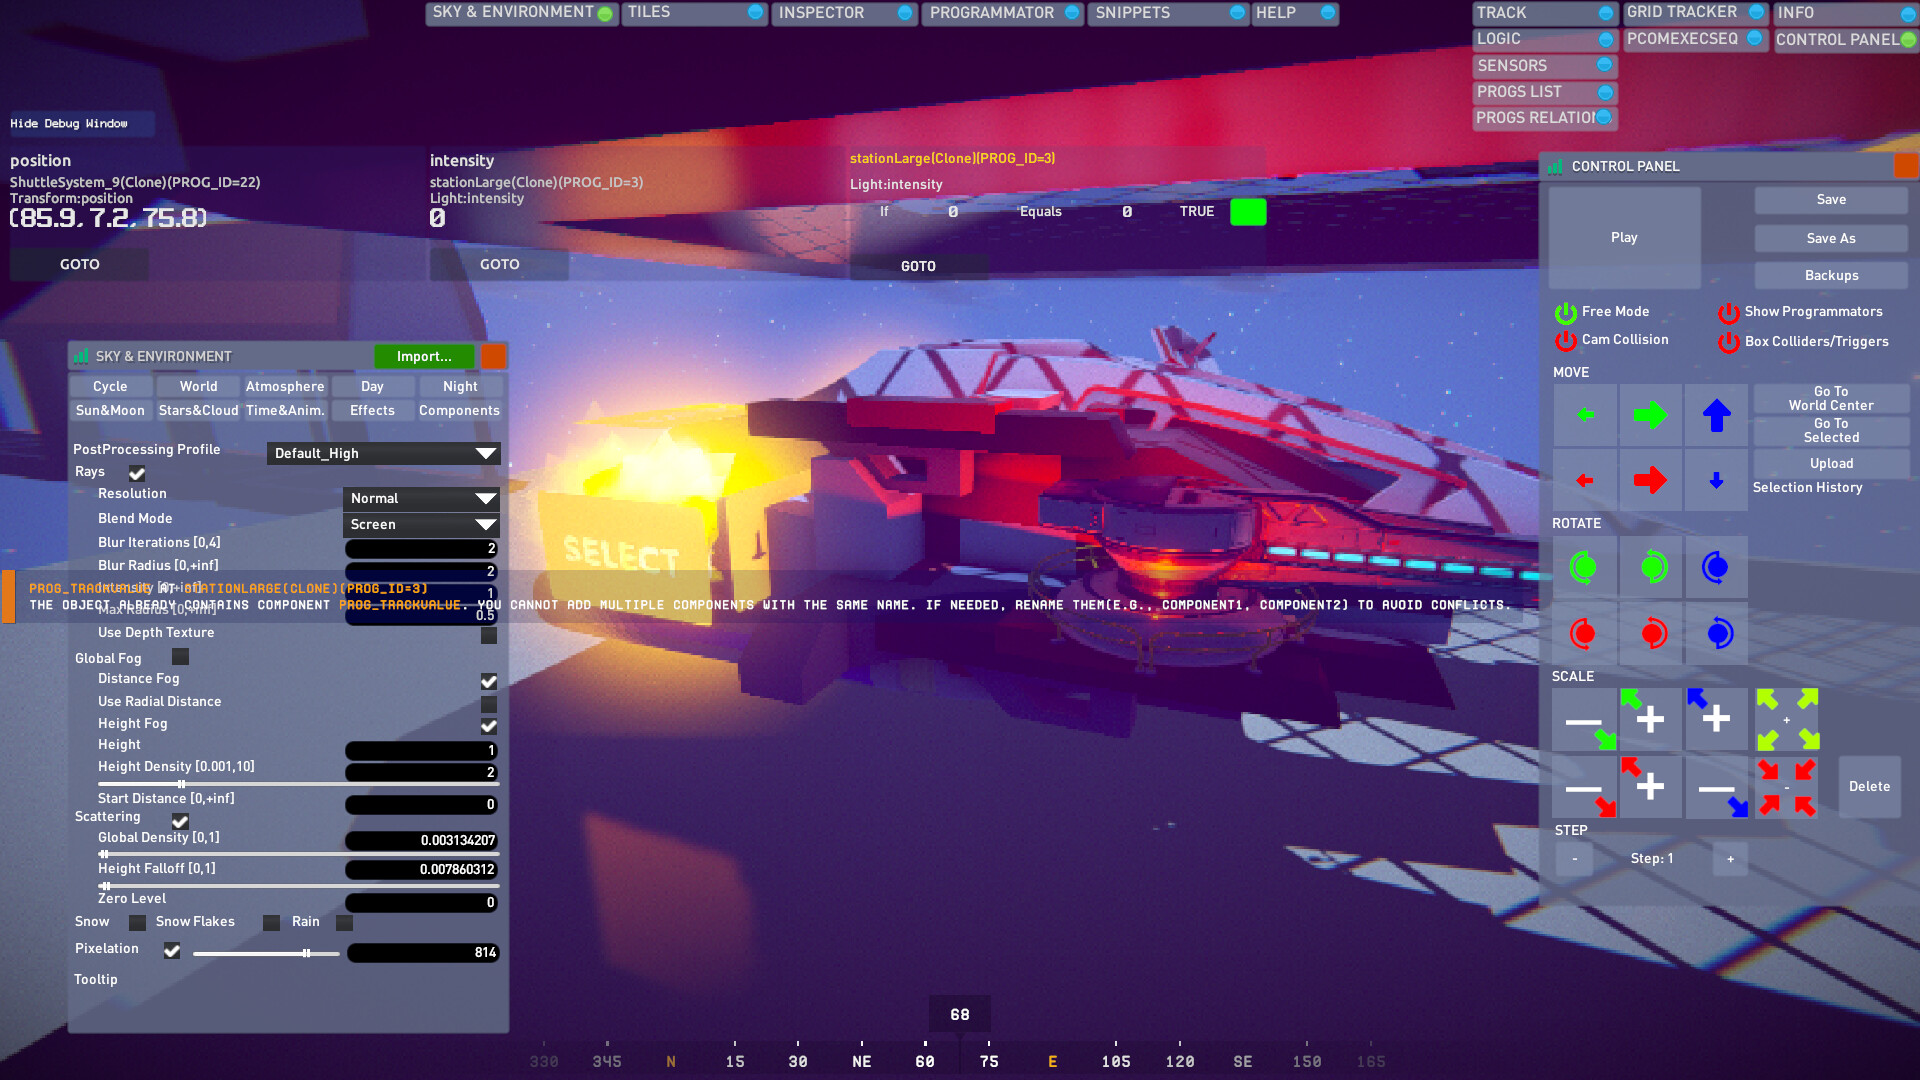Select the blue rotate icon in ROTATE section
This screenshot has width=1920, height=1080.
(x=1716, y=567)
